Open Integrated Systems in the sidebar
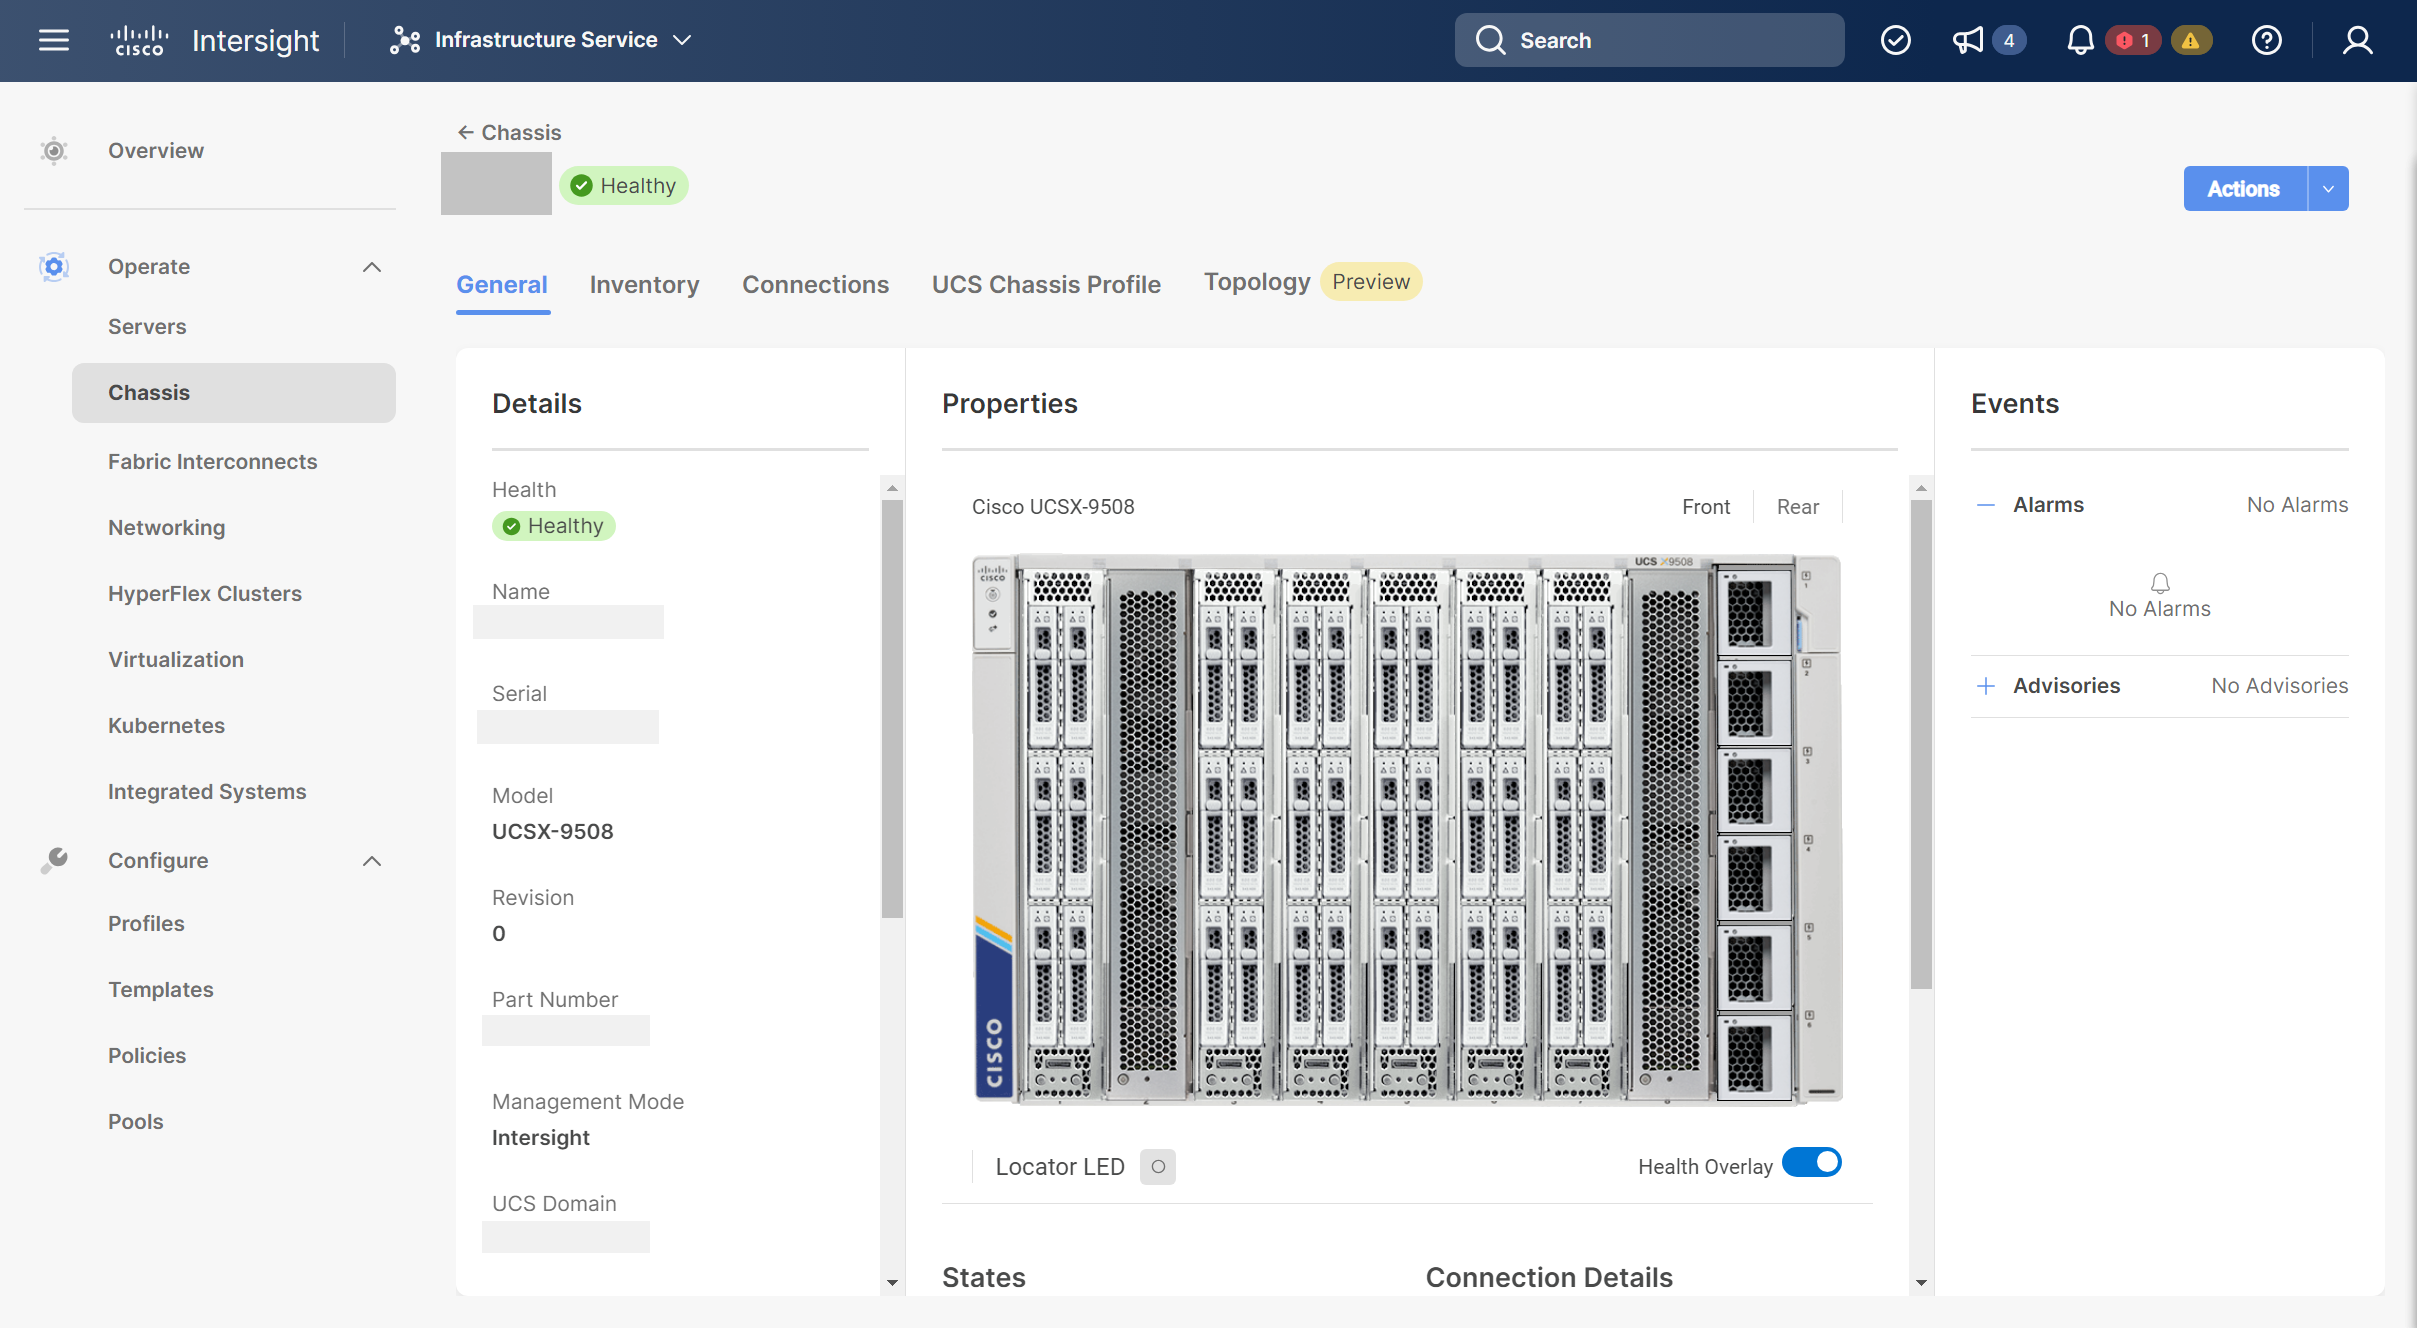The width and height of the screenshot is (2417, 1328). (x=207, y=792)
